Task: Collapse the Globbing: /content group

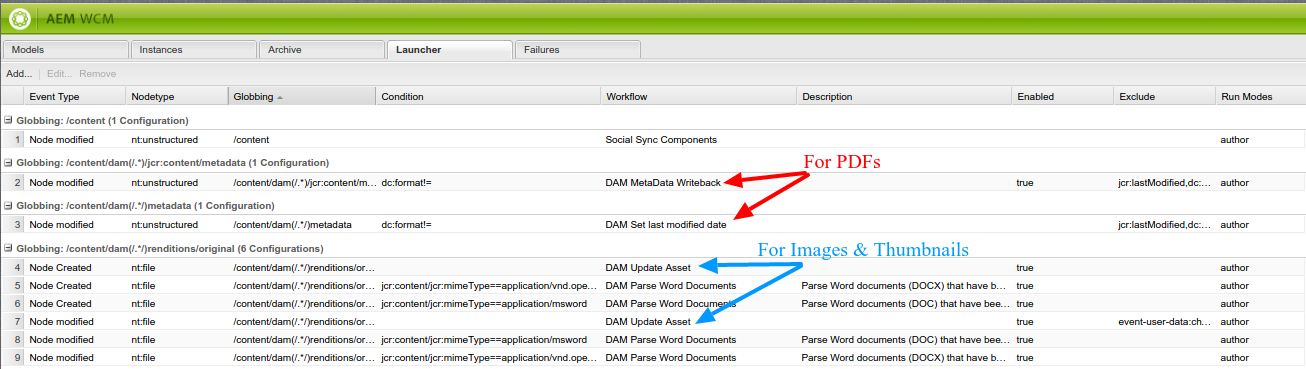Action: pos(9,120)
